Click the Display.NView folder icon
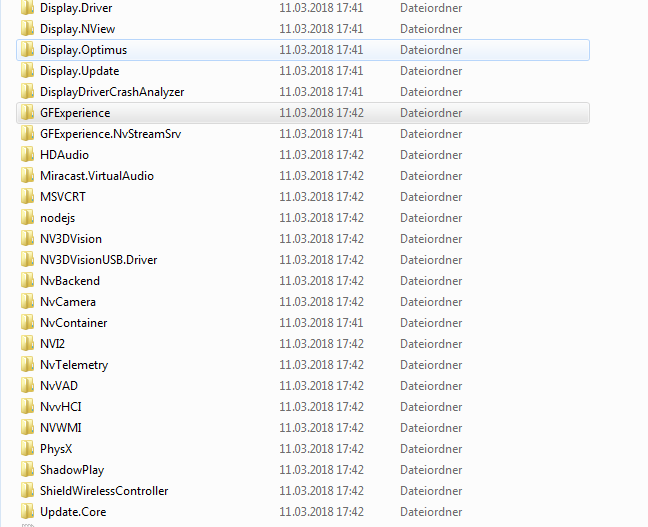 click(27, 29)
